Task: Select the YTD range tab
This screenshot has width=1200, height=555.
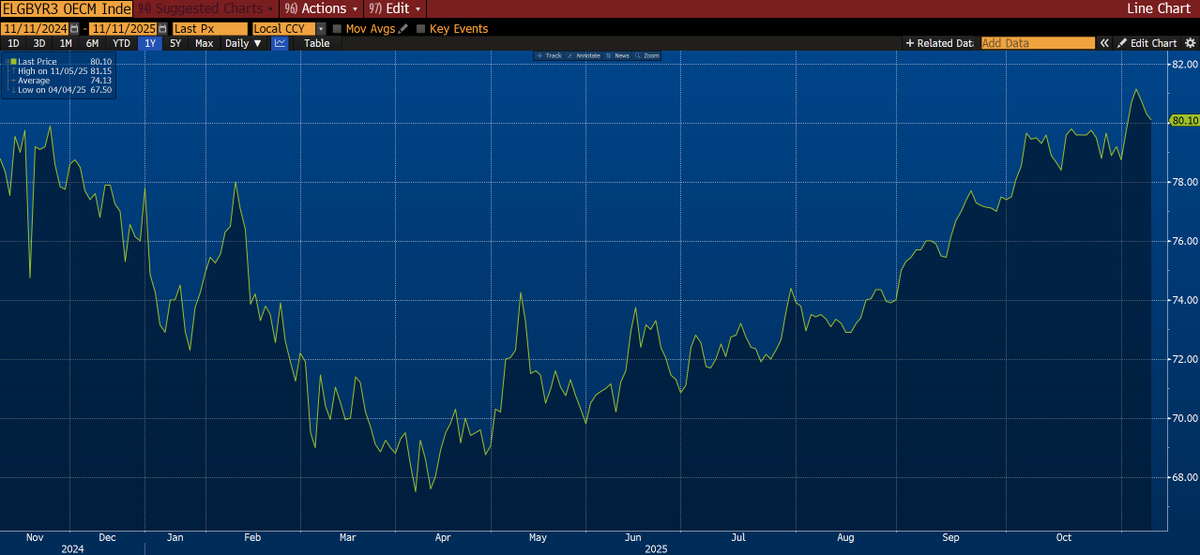Action: (x=121, y=43)
